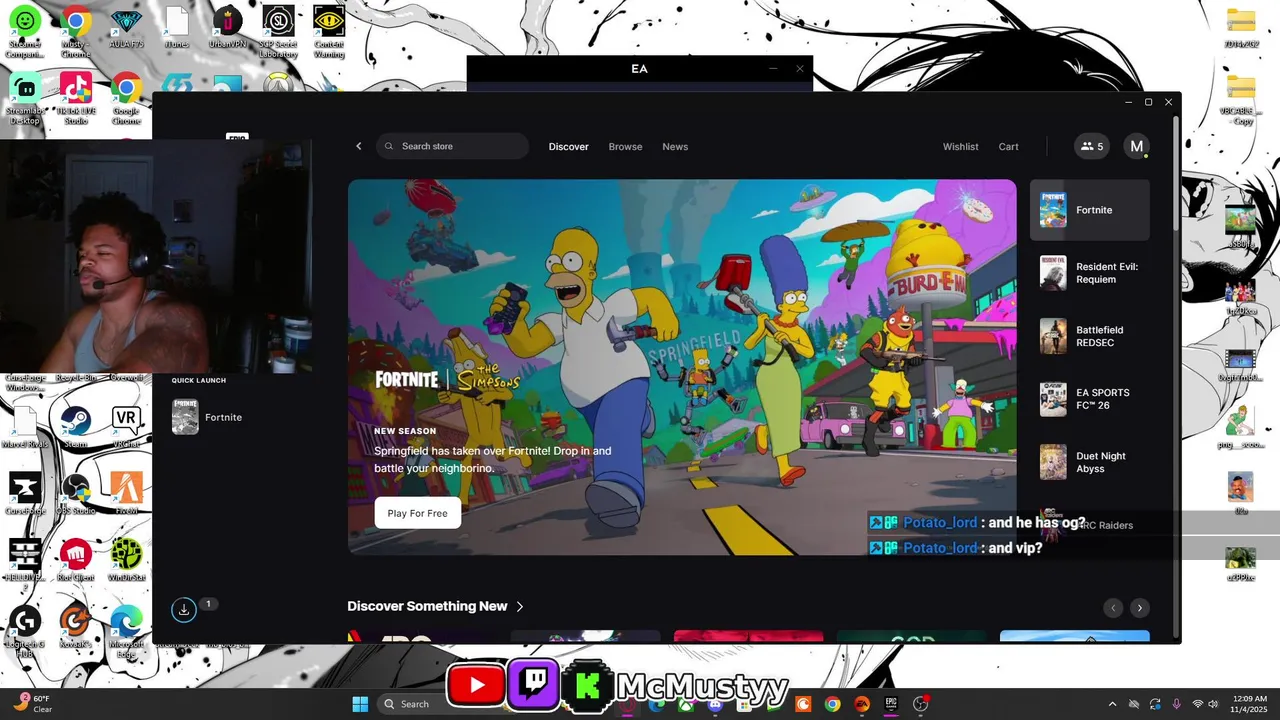
Task: Click Play For Free button
Action: [x=417, y=513]
